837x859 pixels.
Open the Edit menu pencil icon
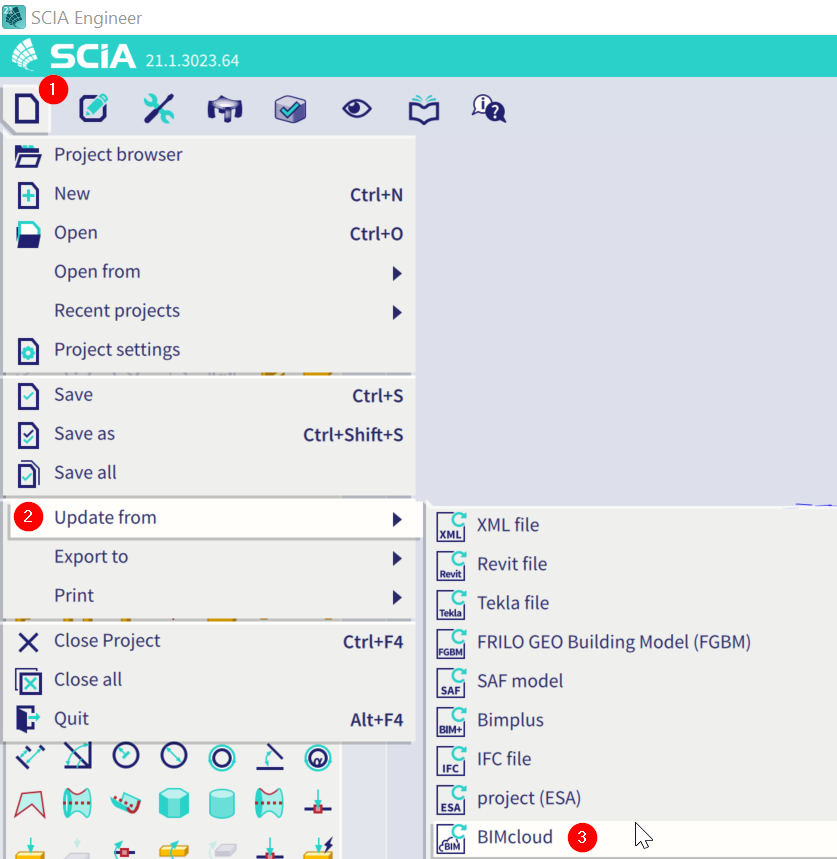[94, 108]
